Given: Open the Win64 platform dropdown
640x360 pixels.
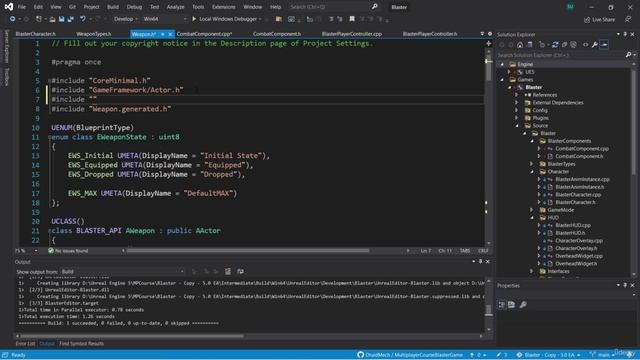Looking at the screenshot, I should [164, 19].
